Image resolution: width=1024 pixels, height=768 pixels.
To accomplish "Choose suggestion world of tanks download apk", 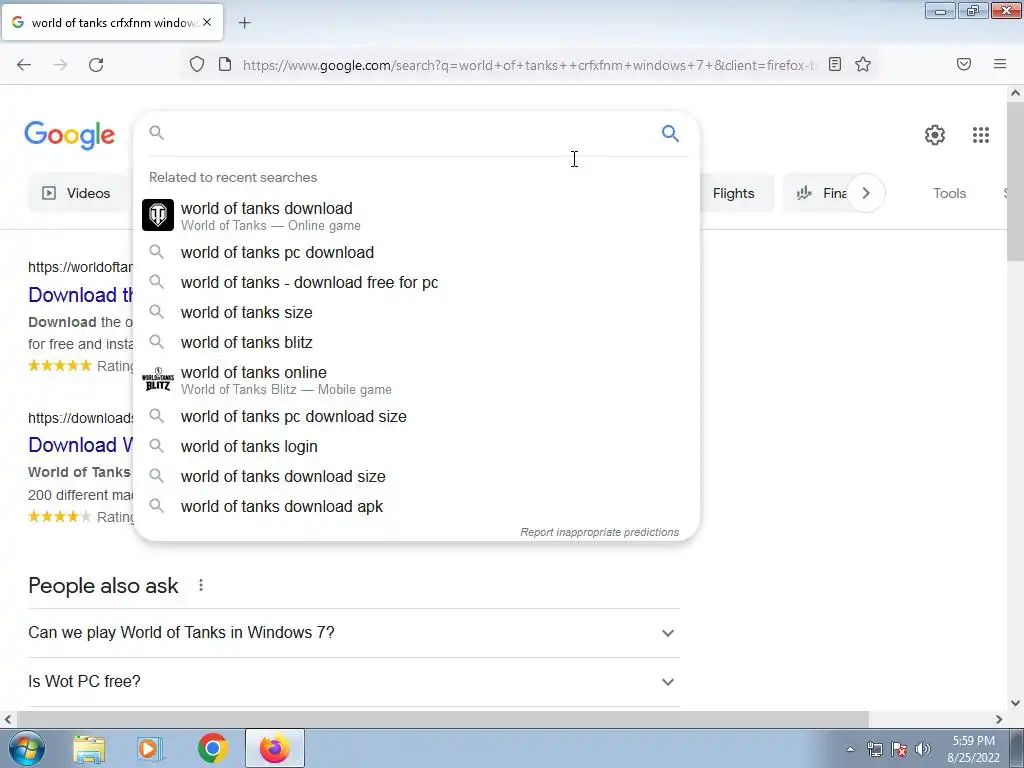I will coord(416,506).
